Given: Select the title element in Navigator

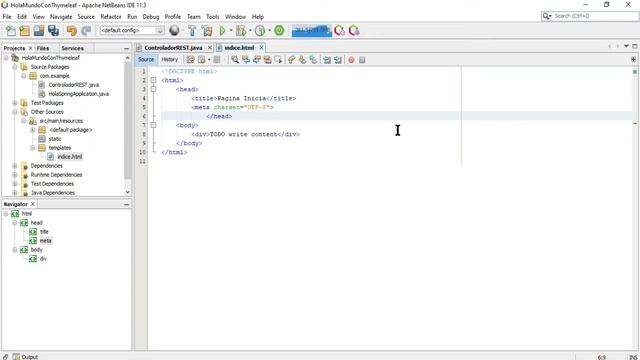Looking at the screenshot, I should click(x=44, y=232).
